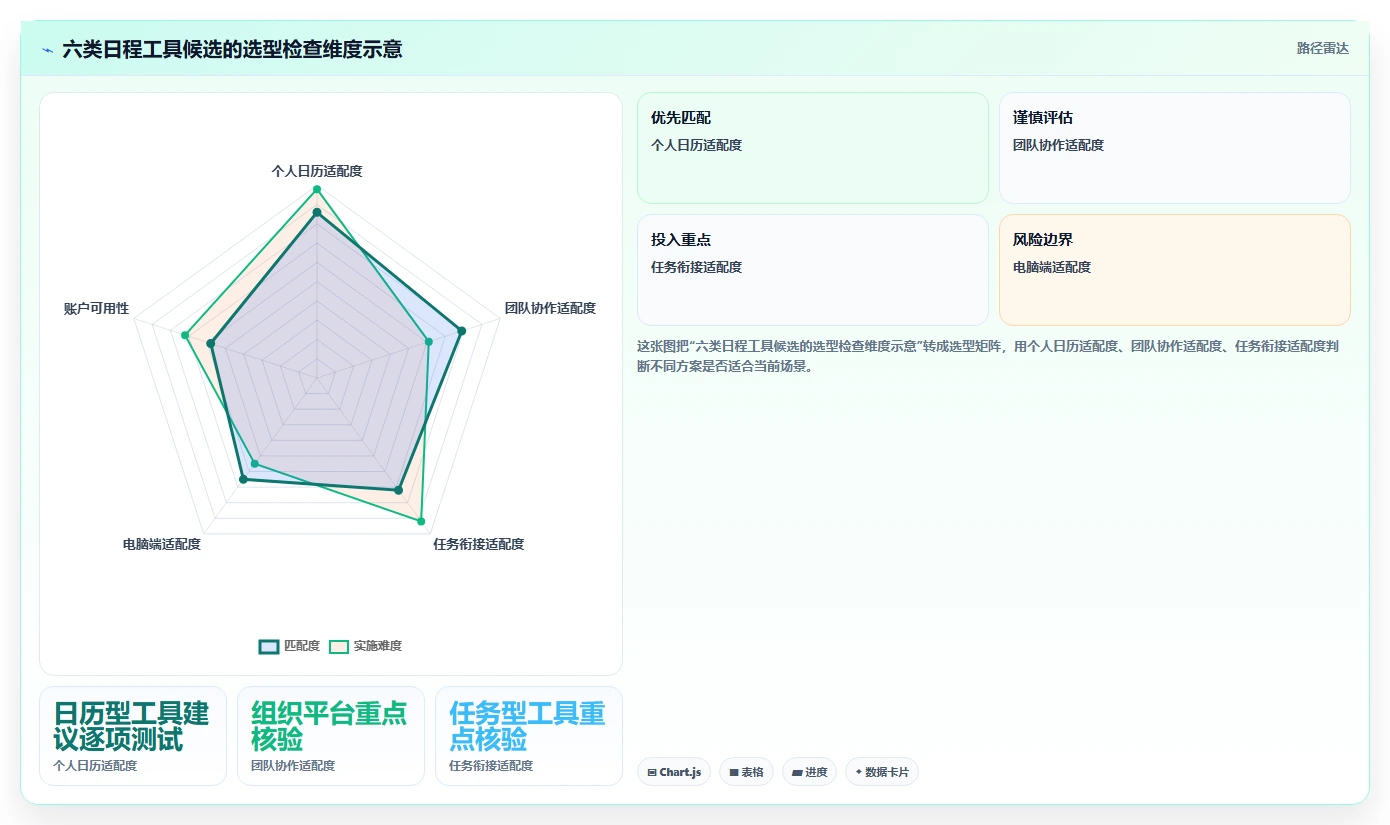This screenshot has height=825, width=1390.
Task: Click the dark 匹配度 point on 团队协作适配度 axis
Action: pos(461,331)
